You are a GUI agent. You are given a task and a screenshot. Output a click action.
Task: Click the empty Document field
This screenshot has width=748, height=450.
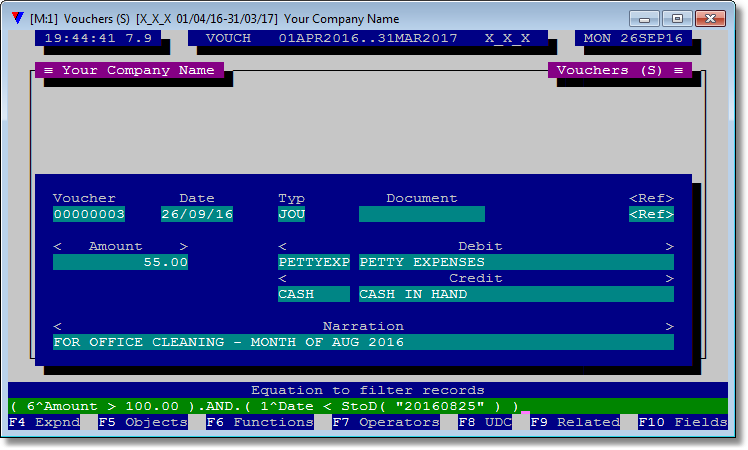tap(422, 214)
